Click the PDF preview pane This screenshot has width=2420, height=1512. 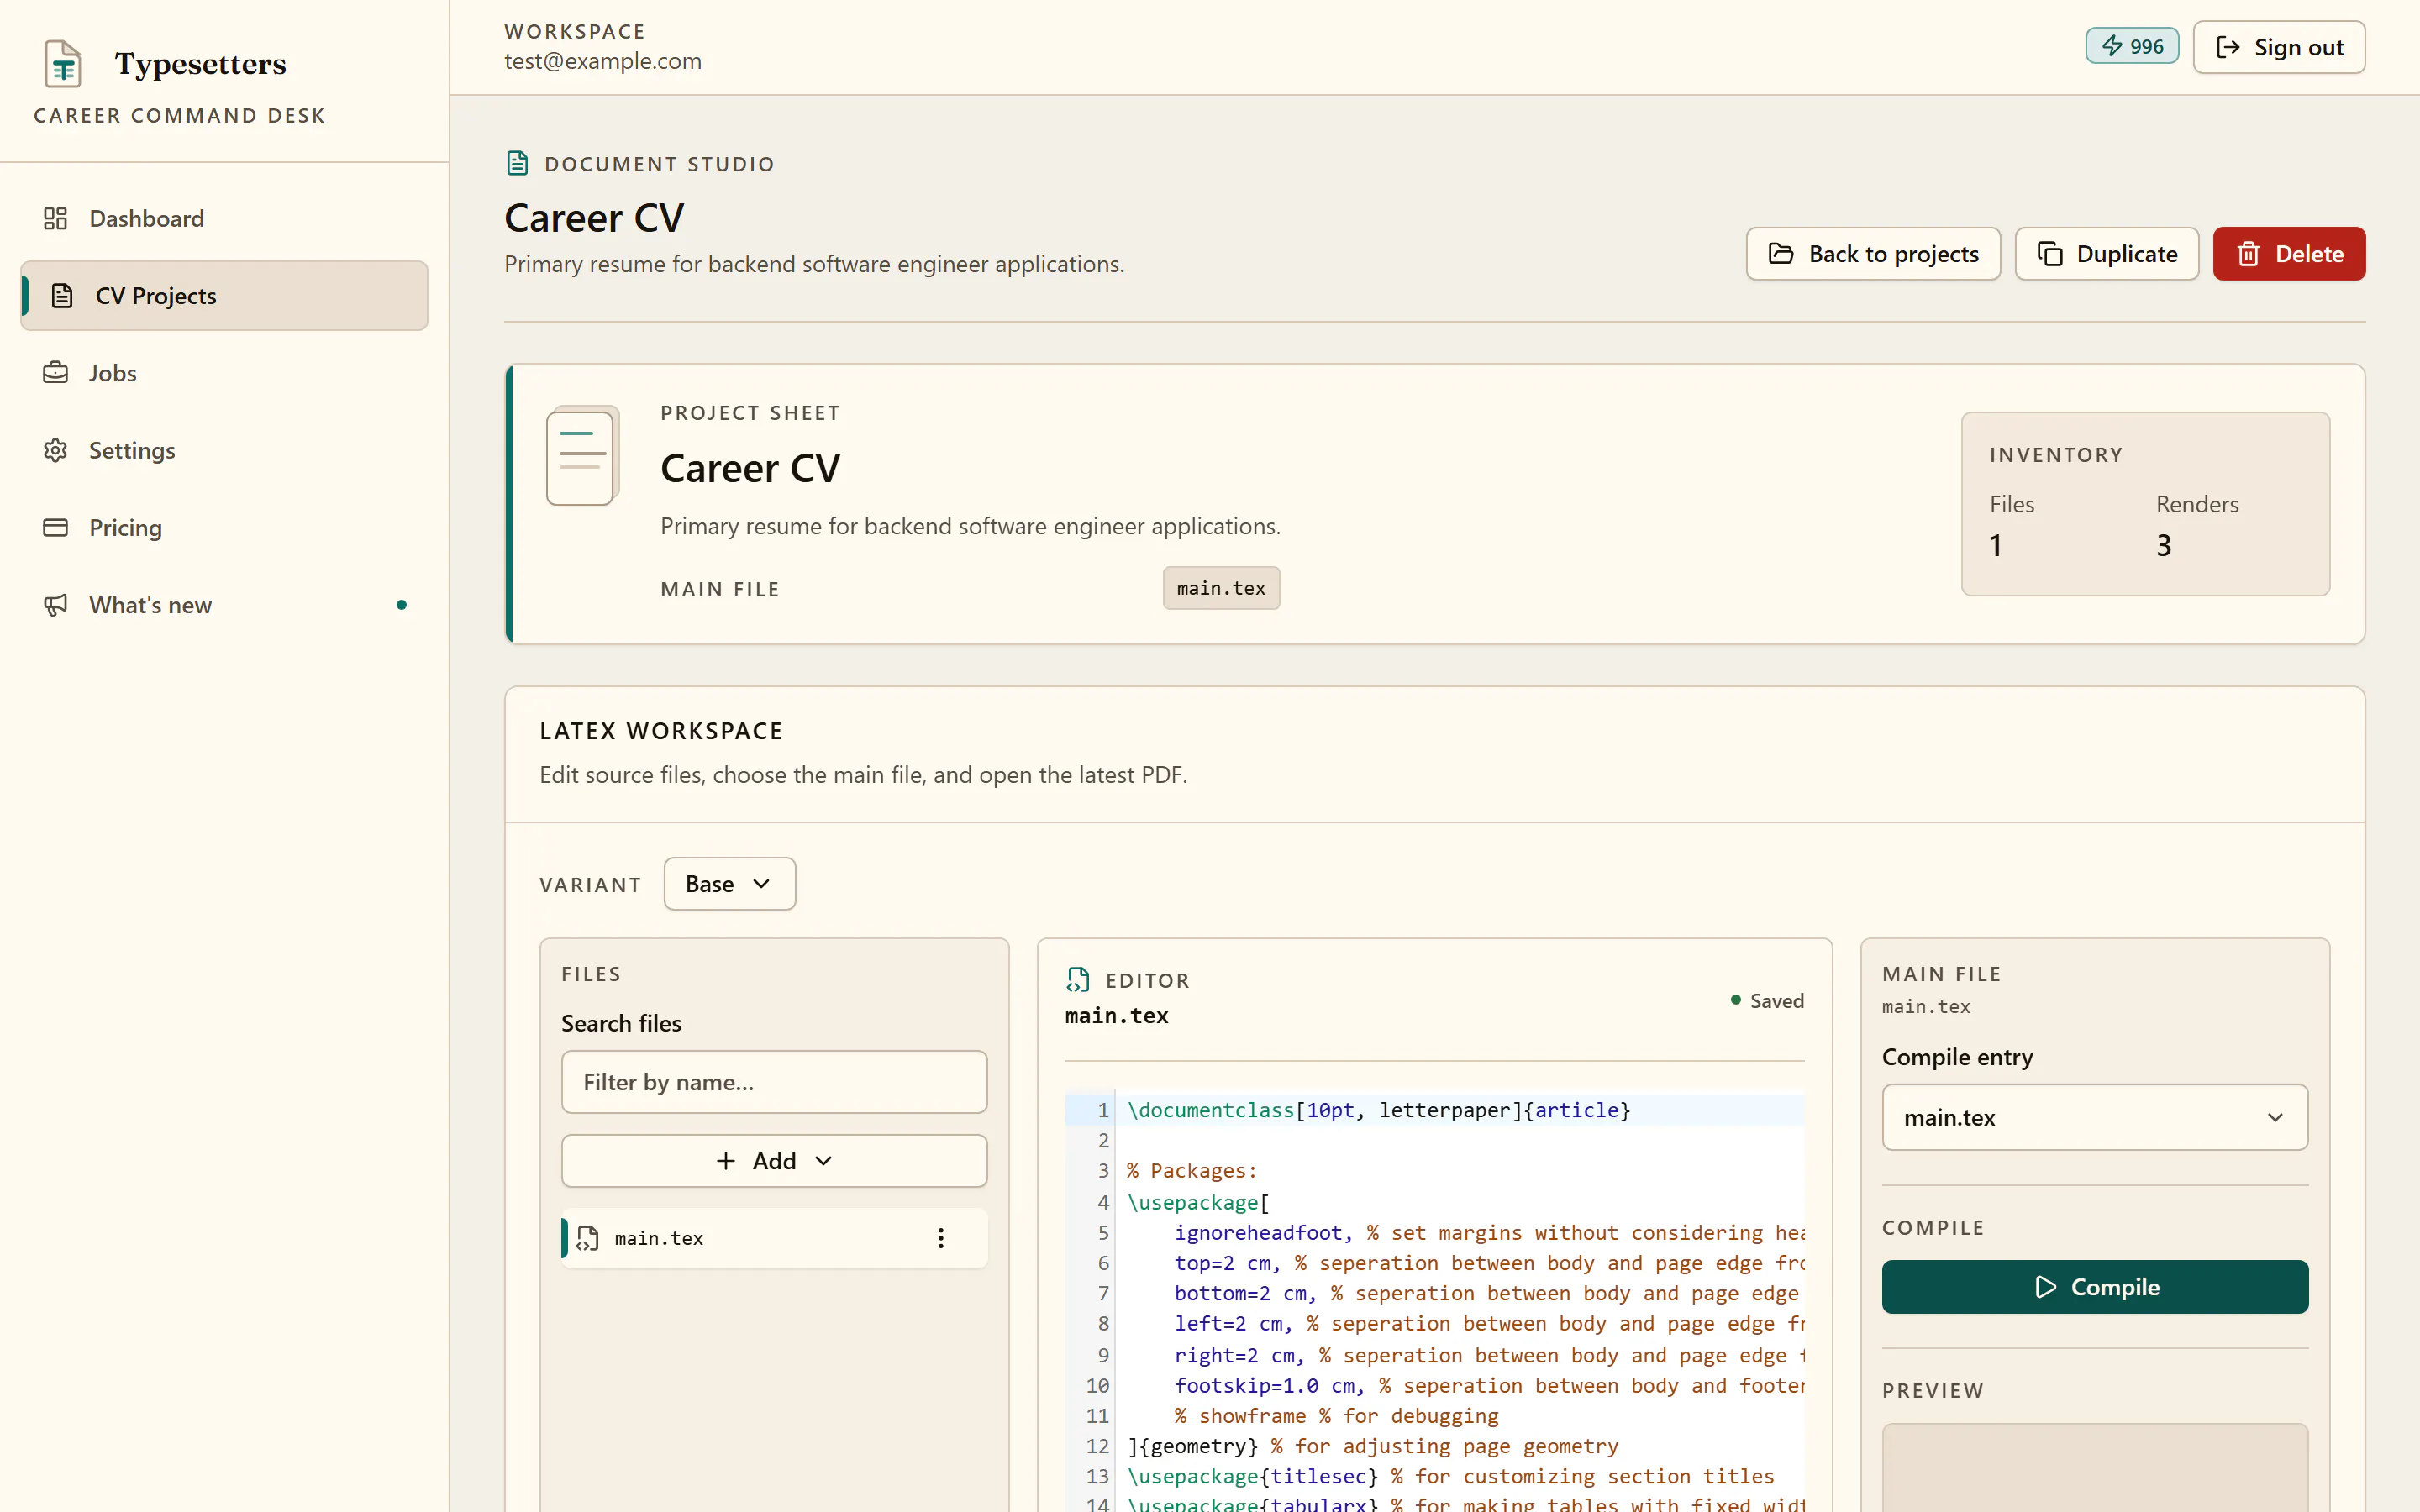pyautogui.click(x=2094, y=1467)
